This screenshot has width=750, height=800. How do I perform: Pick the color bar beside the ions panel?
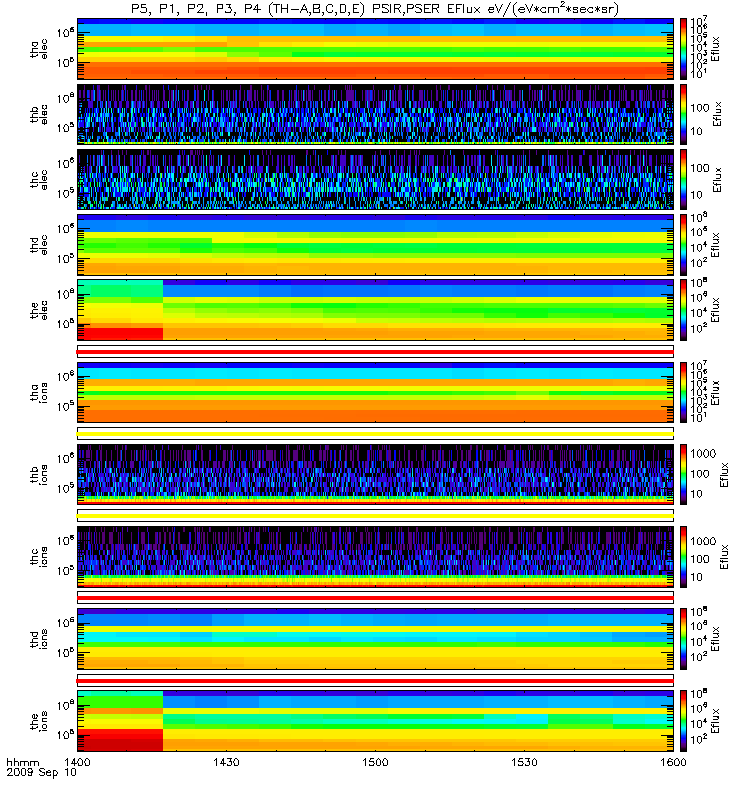click(x=683, y=721)
